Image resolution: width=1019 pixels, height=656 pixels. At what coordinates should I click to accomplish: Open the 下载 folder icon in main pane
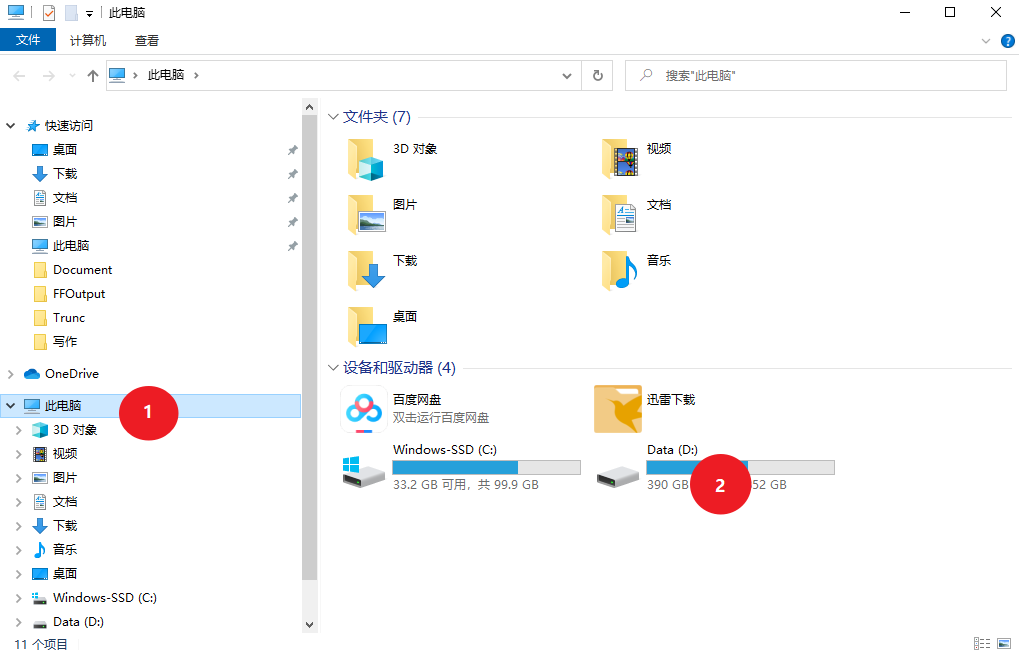(x=367, y=271)
